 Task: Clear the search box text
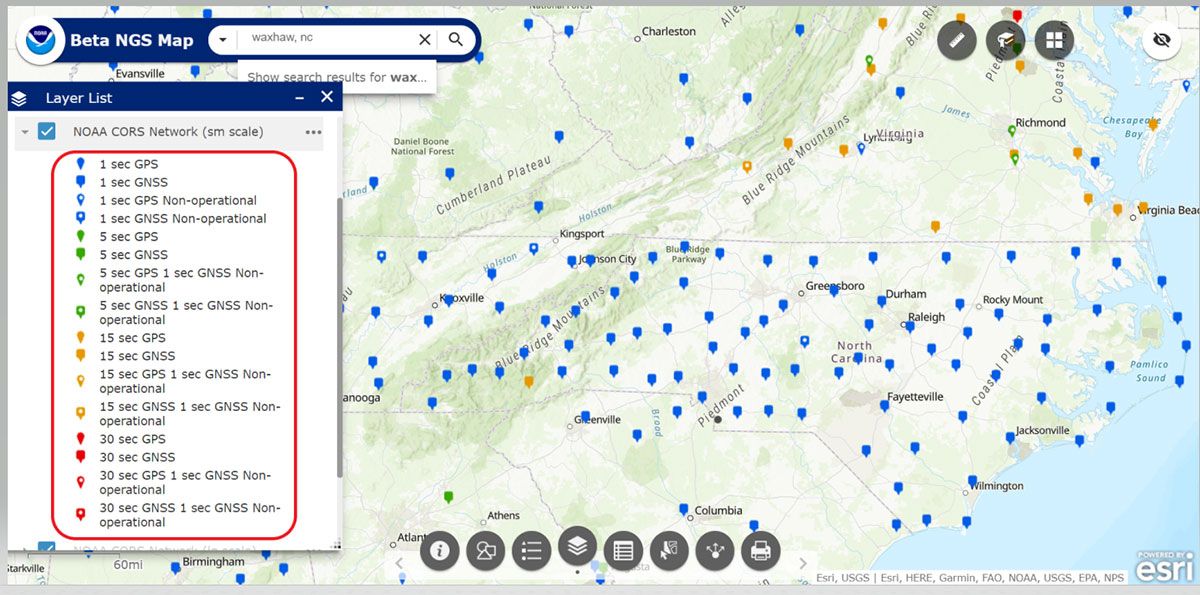coord(425,39)
